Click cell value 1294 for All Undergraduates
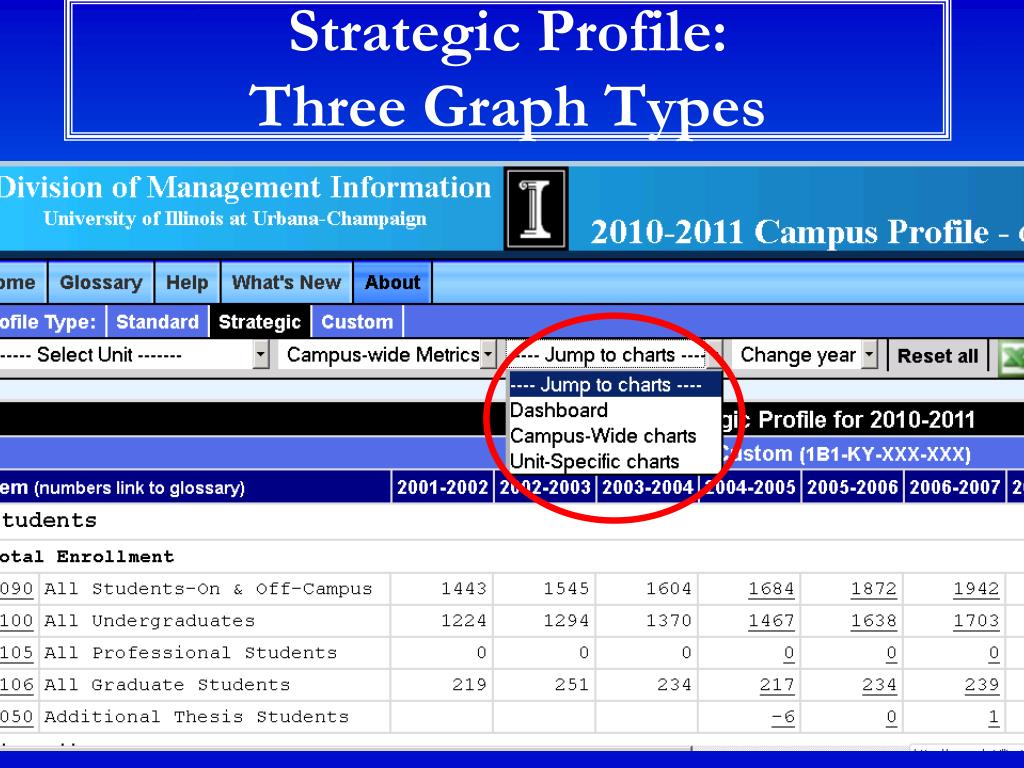The image size is (1024, 768). click(x=566, y=621)
